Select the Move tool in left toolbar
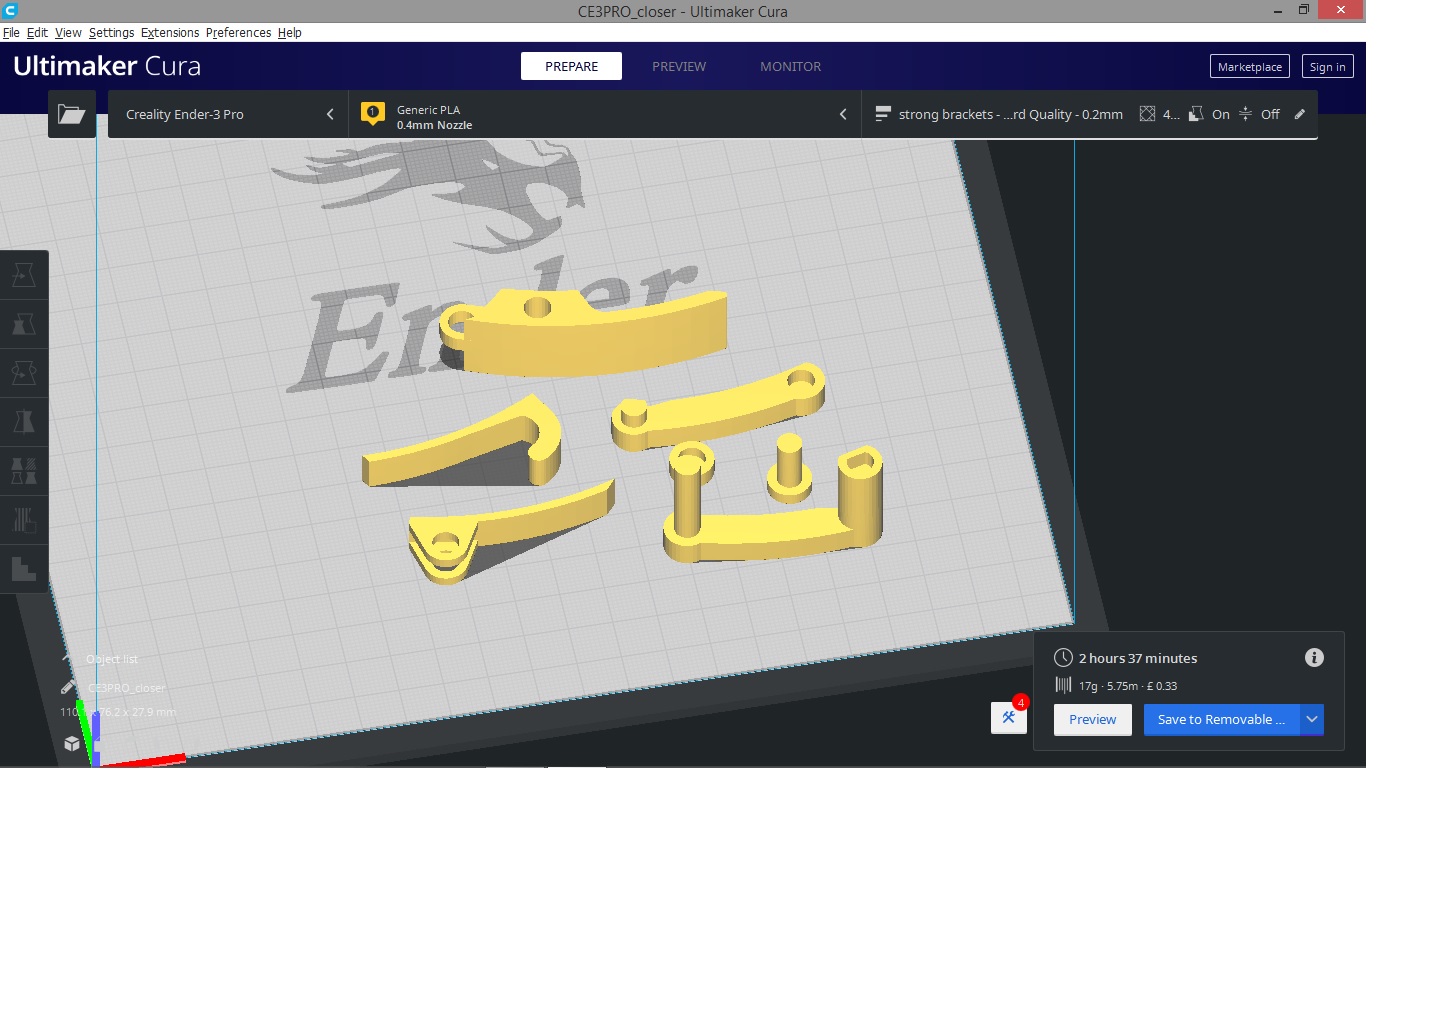The width and height of the screenshot is (1440, 1022). click(24, 275)
